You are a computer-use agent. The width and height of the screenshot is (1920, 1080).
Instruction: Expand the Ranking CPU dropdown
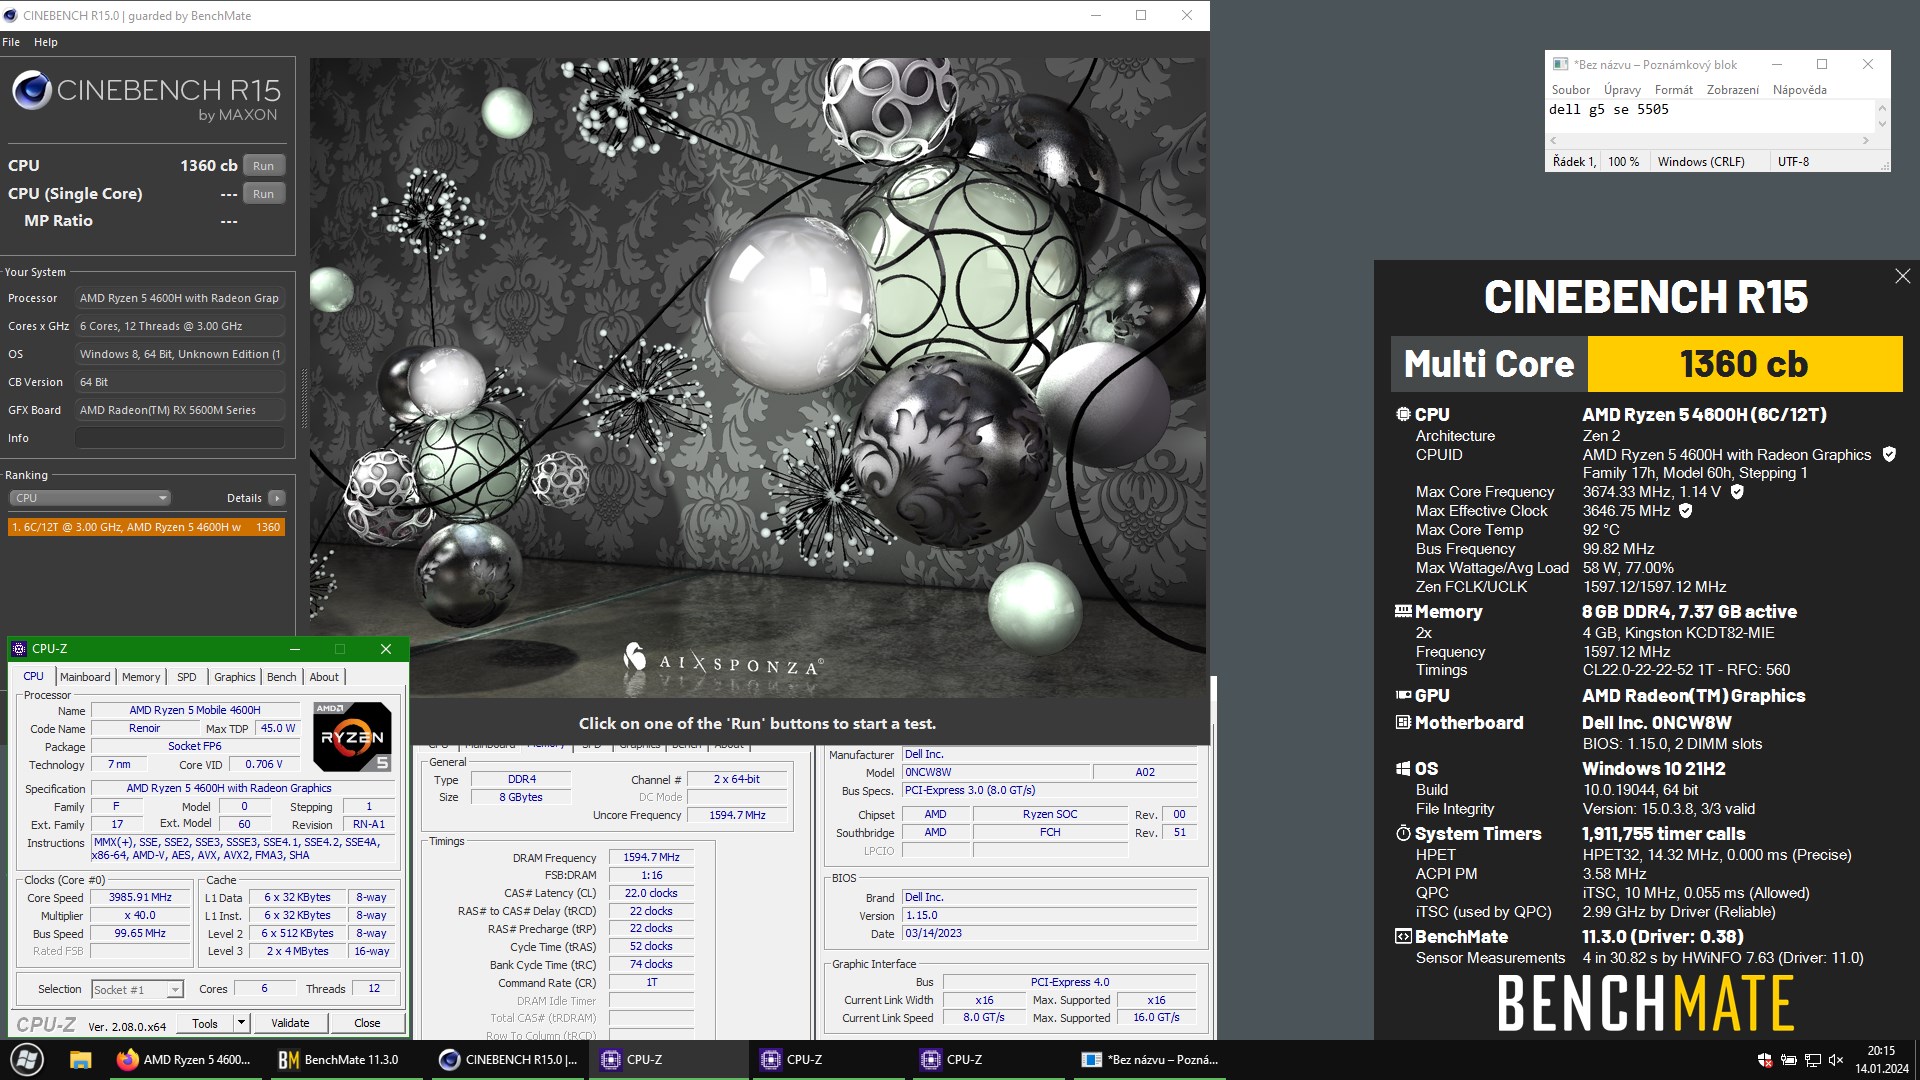pyautogui.click(x=90, y=498)
